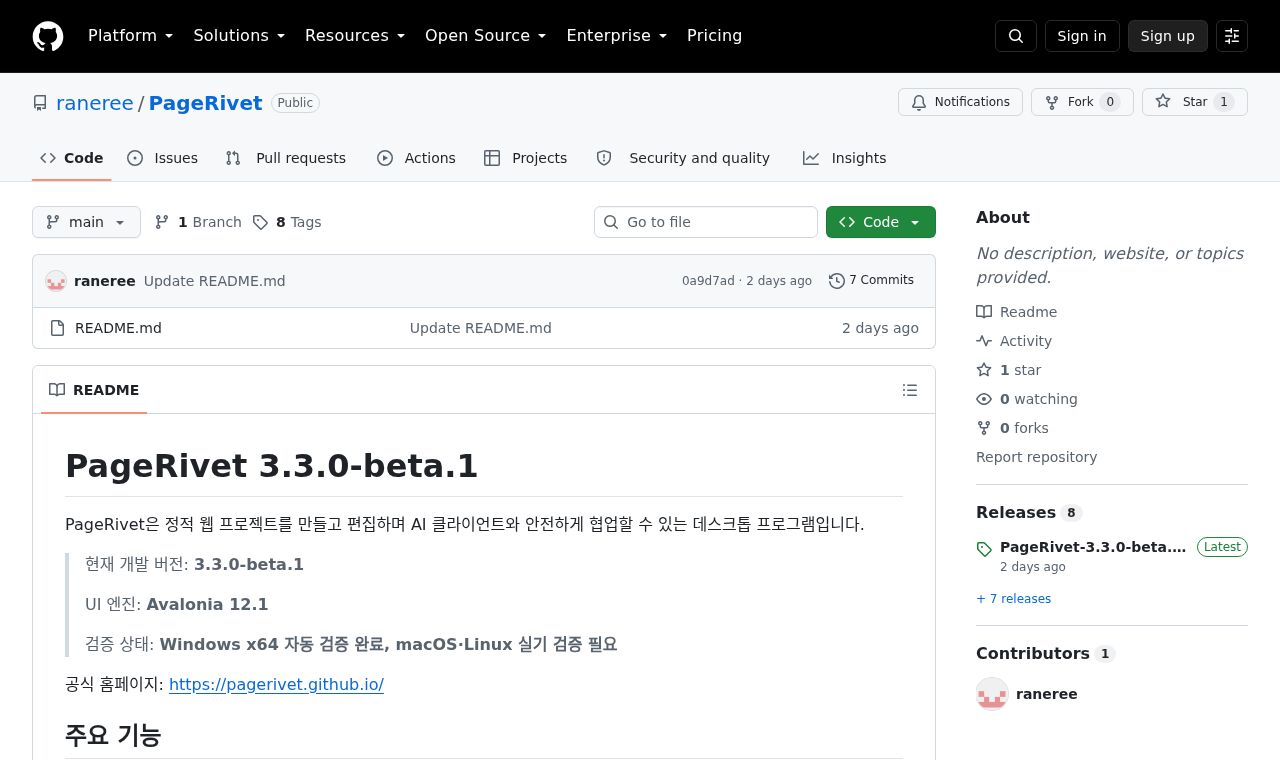Screen dimensions: 1280x760
Task: Click the Avalonia 12.1 engine text
Action: tap(207, 604)
